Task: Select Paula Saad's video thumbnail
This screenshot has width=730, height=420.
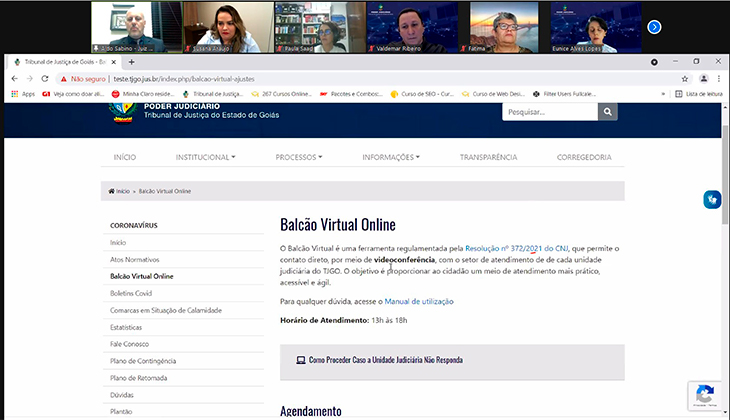Action: [x=320, y=27]
